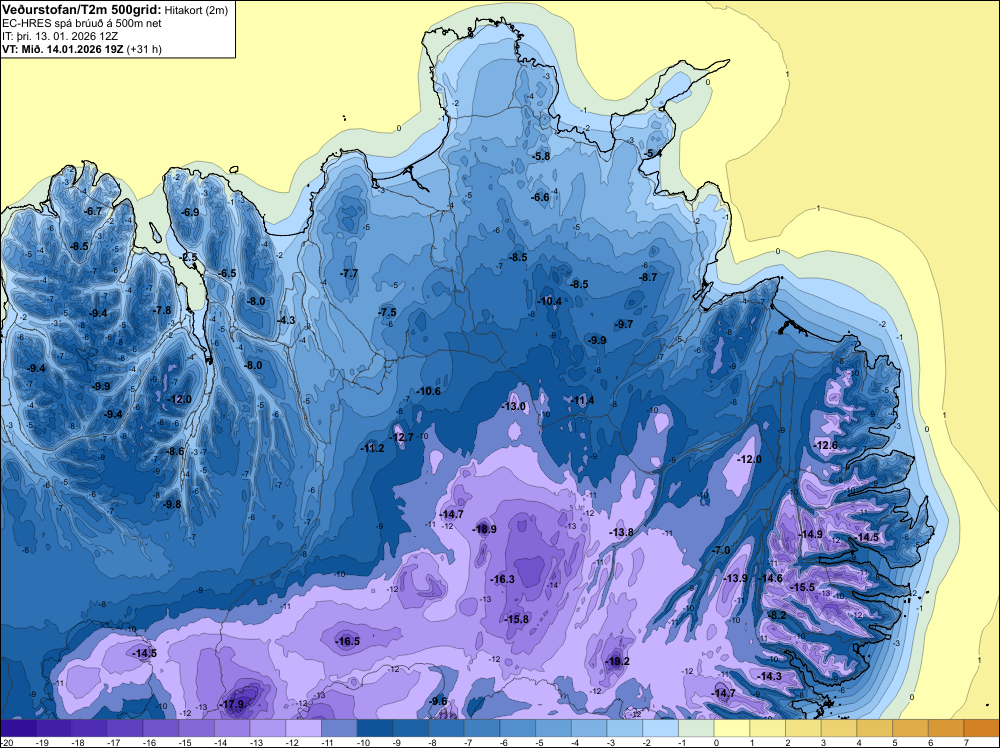
Task: Click the -13.8 temperature value
Action: [621, 532]
